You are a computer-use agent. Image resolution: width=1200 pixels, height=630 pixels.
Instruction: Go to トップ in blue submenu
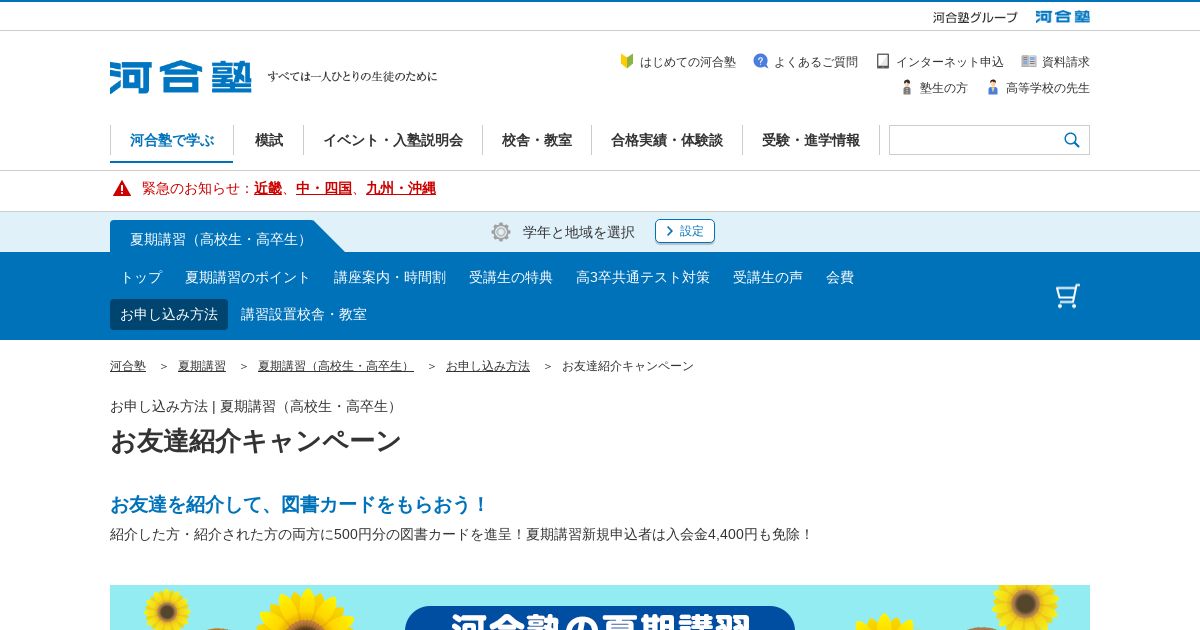tap(141, 277)
